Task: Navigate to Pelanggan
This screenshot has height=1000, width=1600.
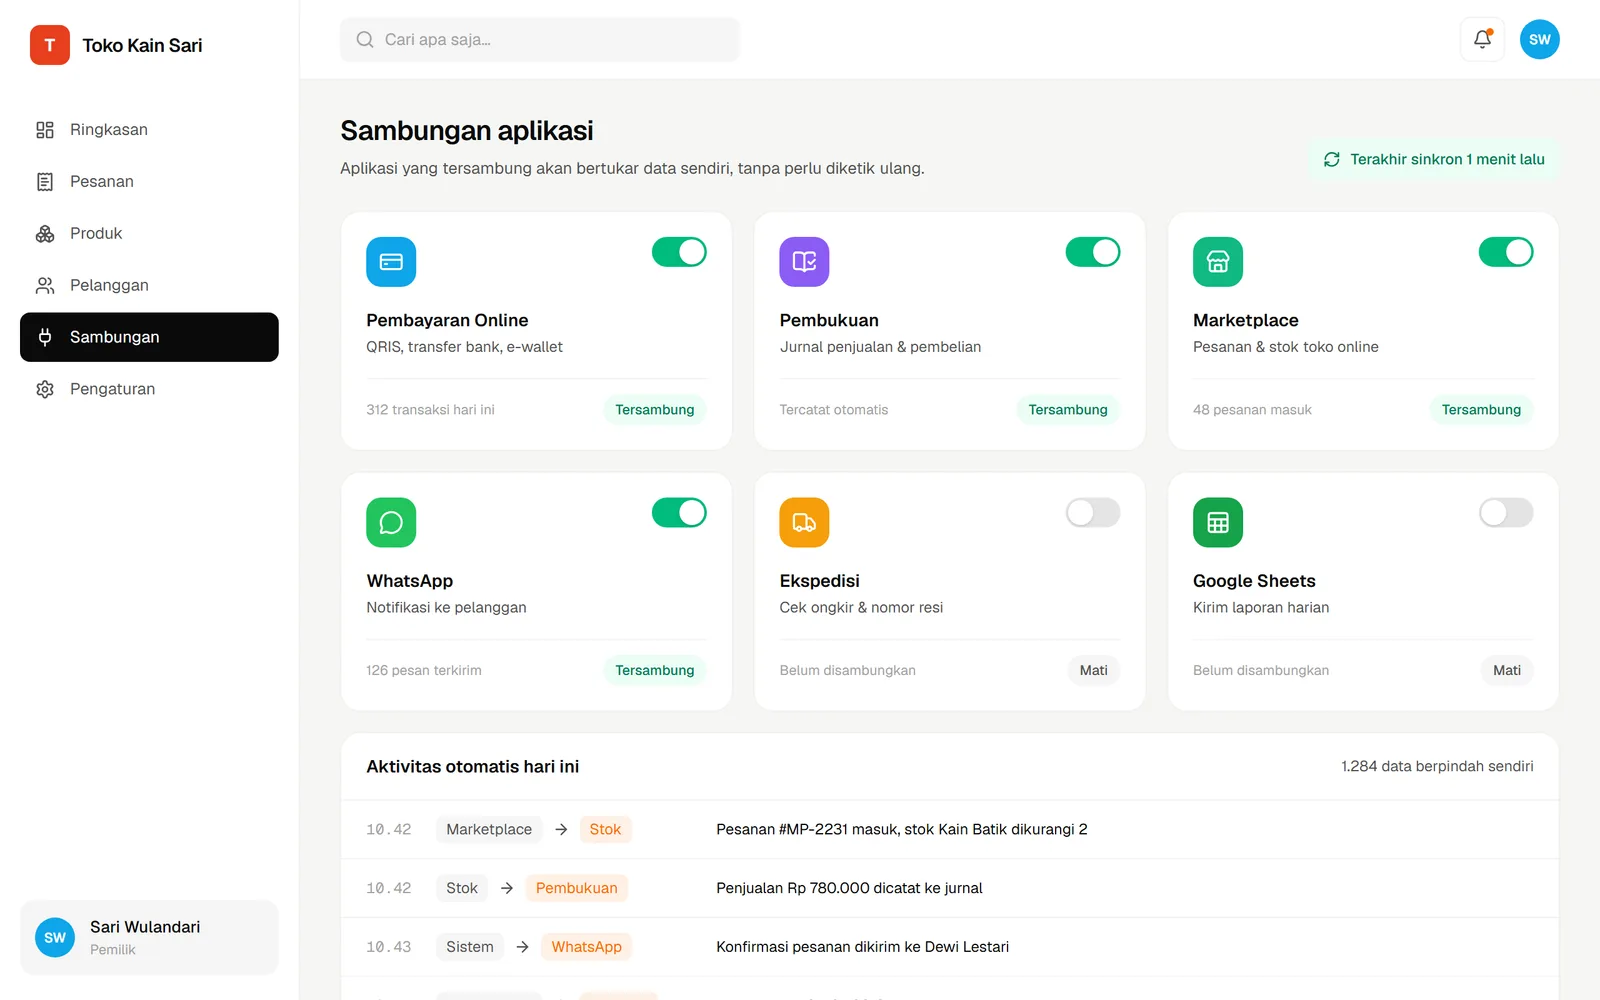Action: click(149, 286)
